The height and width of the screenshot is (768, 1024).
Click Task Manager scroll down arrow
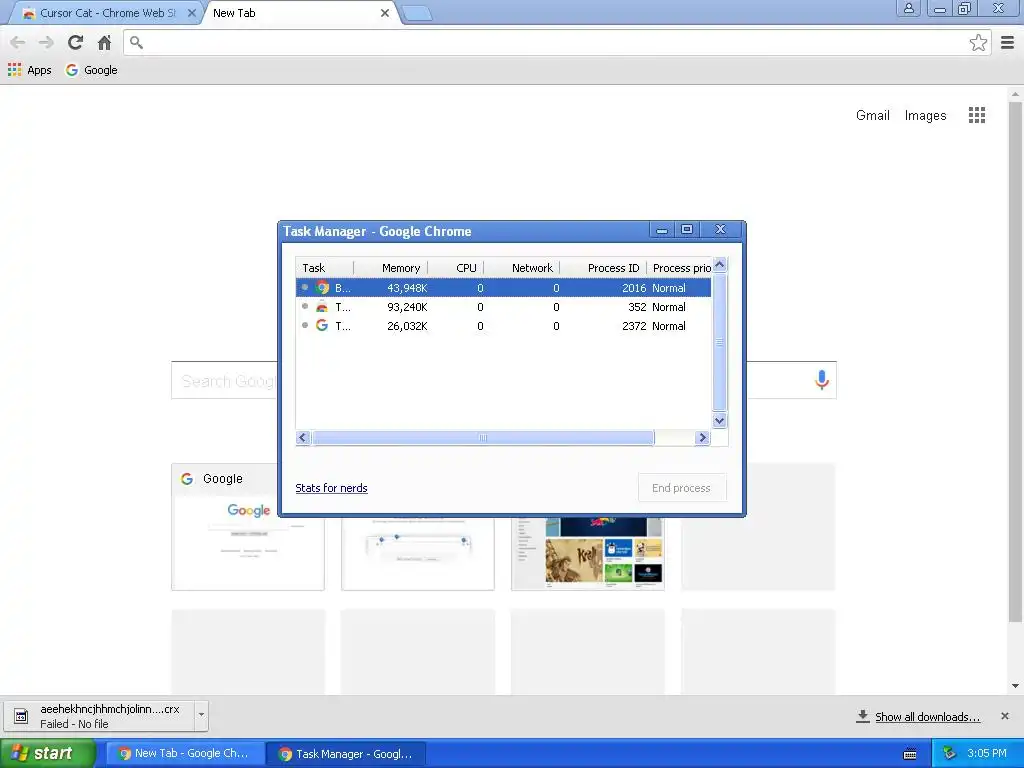pyautogui.click(x=719, y=421)
